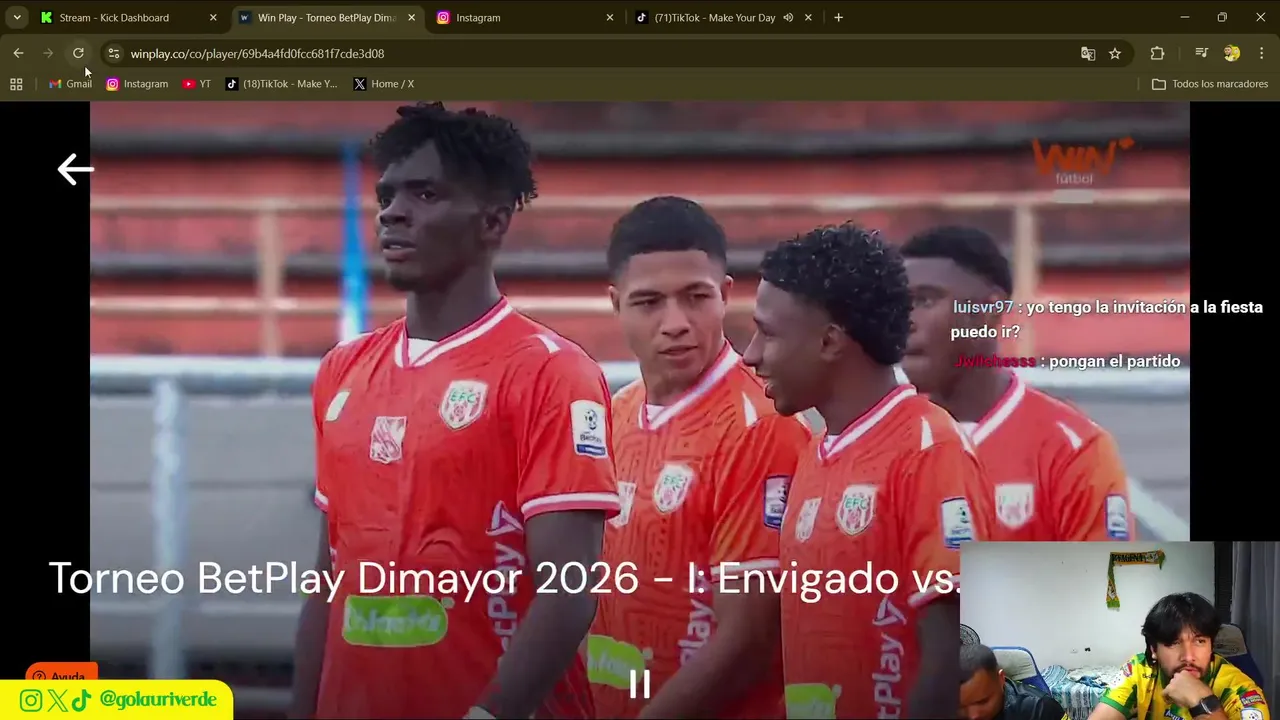
Task: Open the apps grid in bookmarks bar
Action: pyautogui.click(x=16, y=84)
